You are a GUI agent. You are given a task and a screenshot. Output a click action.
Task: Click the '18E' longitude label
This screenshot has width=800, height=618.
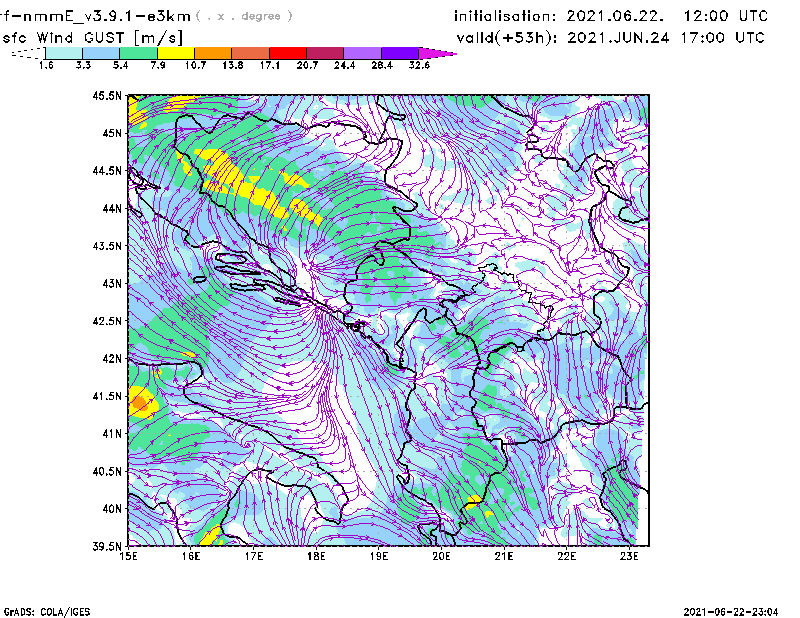tap(316, 556)
